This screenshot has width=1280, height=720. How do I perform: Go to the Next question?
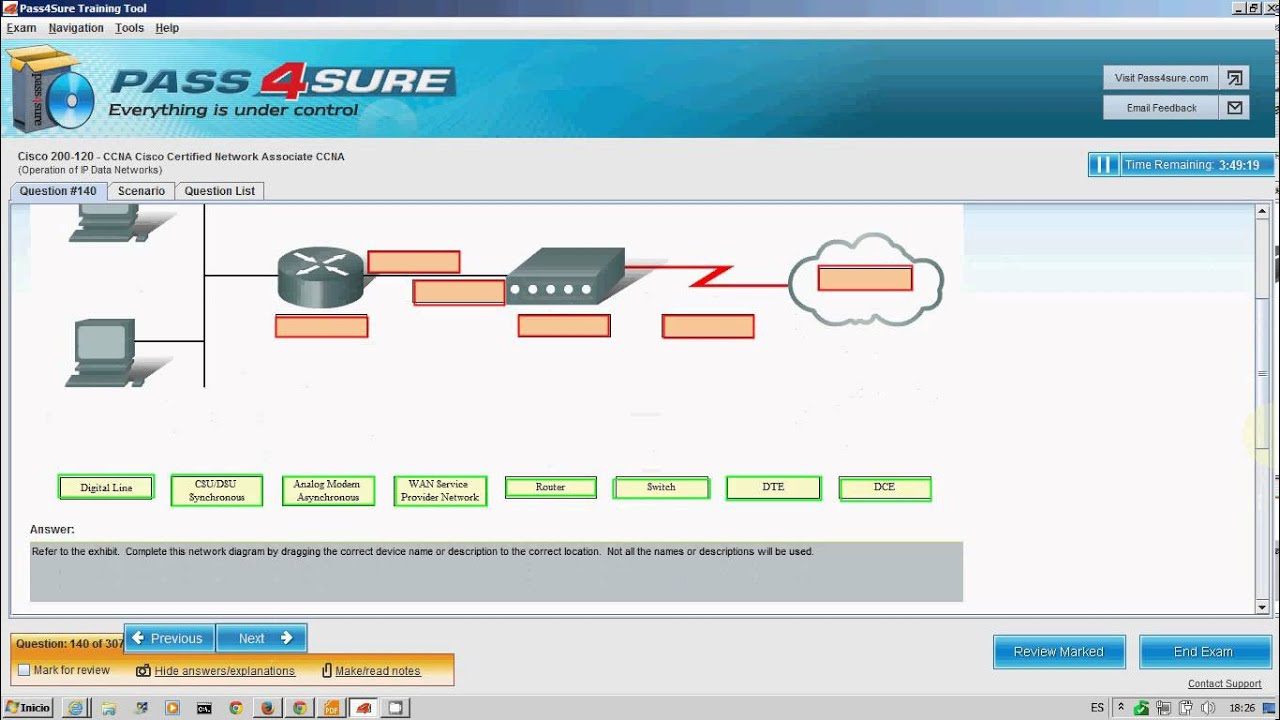262,638
